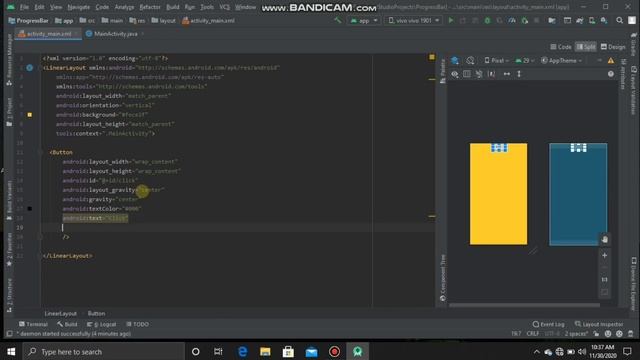This screenshot has width=640, height=360.
Task: Click the LinearLayout breadcrumb at editor bottom
Action: (x=60, y=313)
